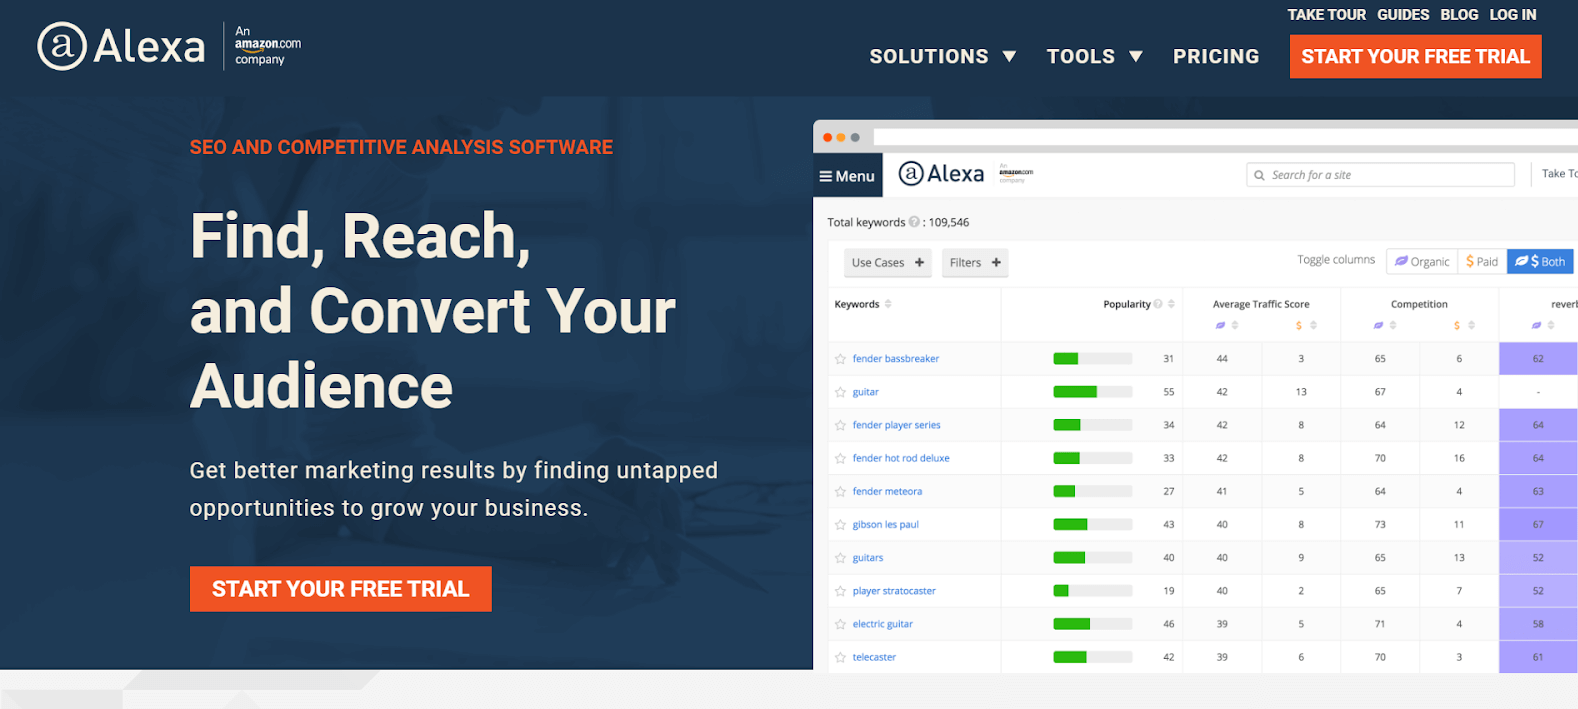1578x709 pixels.
Task: Open the 'fender bassbreaker' keyword link
Action: (896, 359)
